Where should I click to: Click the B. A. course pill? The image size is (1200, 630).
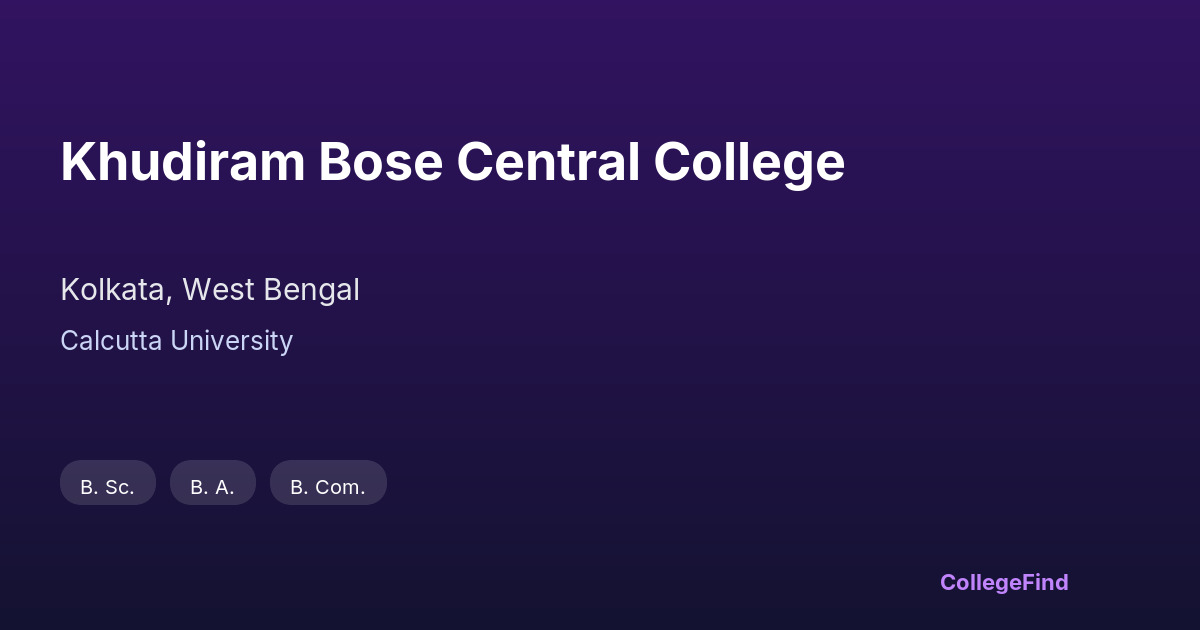coord(213,487)
